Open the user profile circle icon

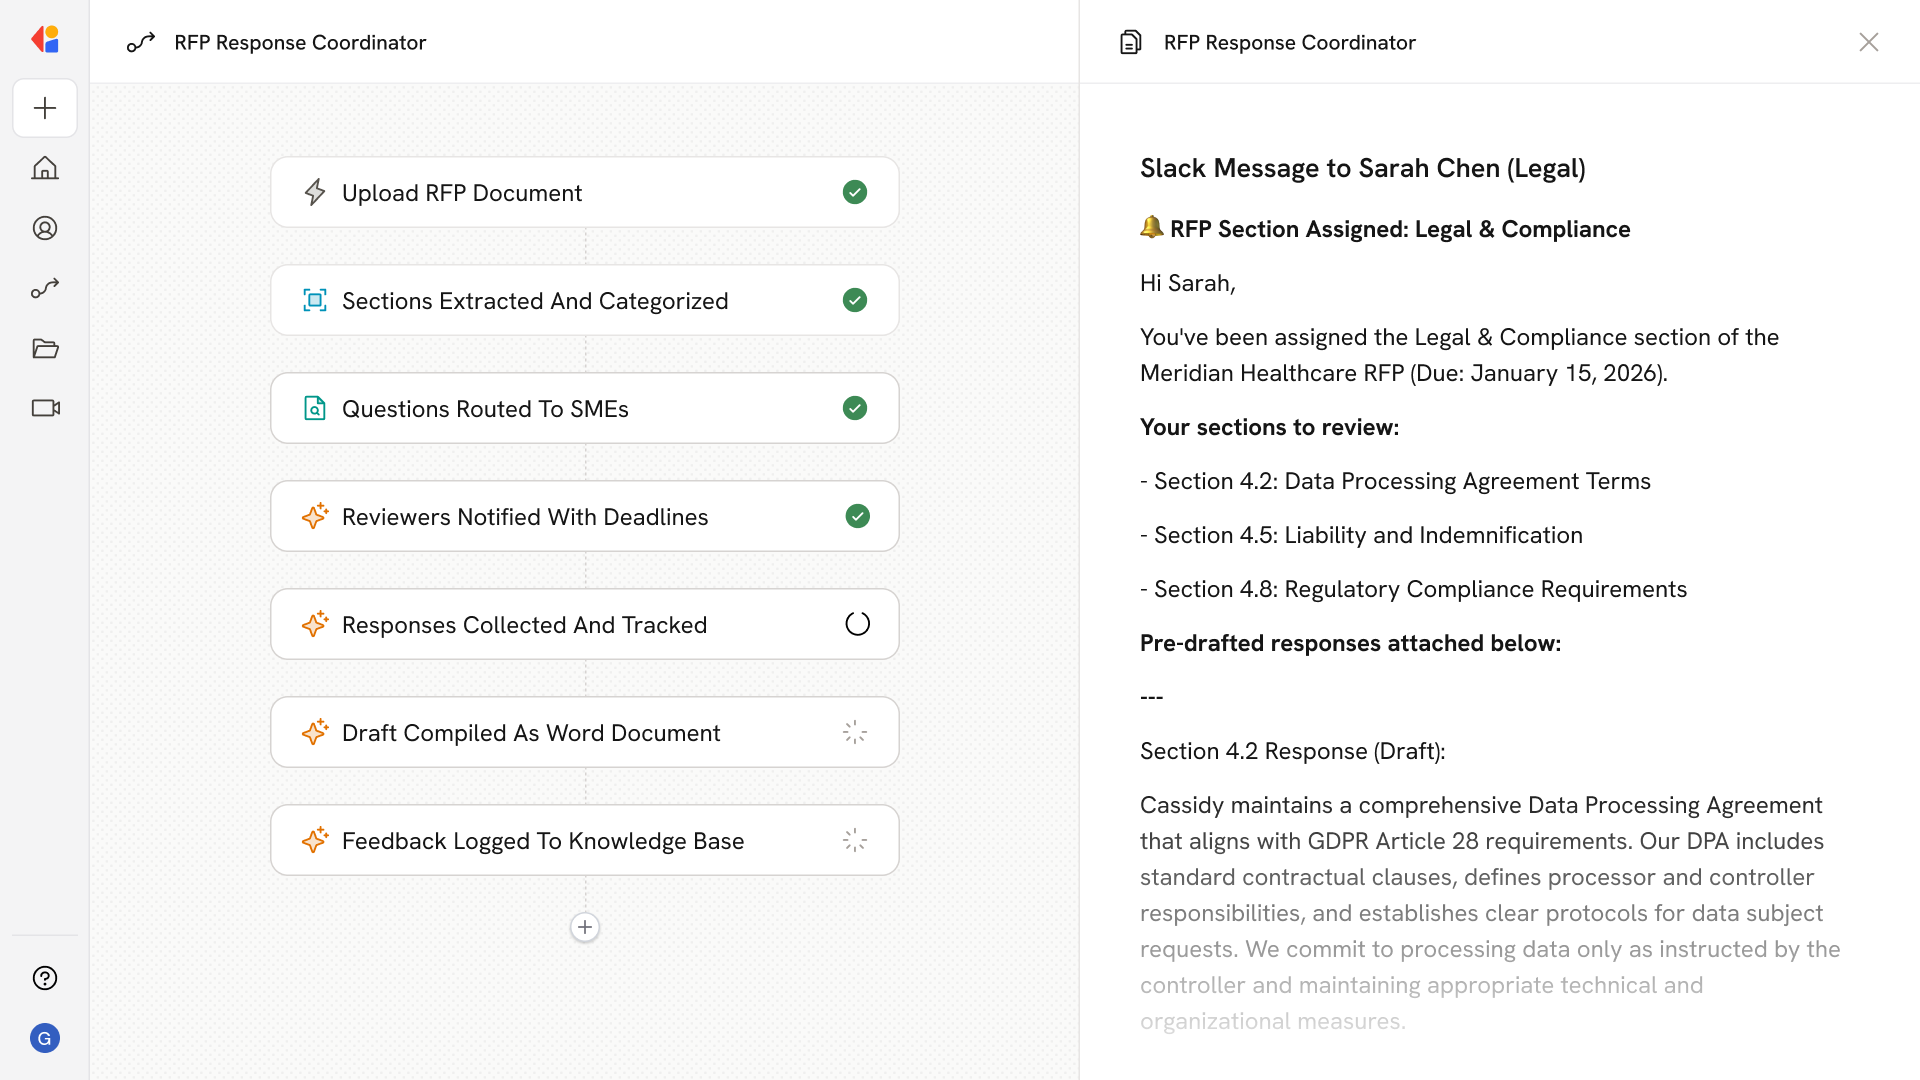(45, 228)
